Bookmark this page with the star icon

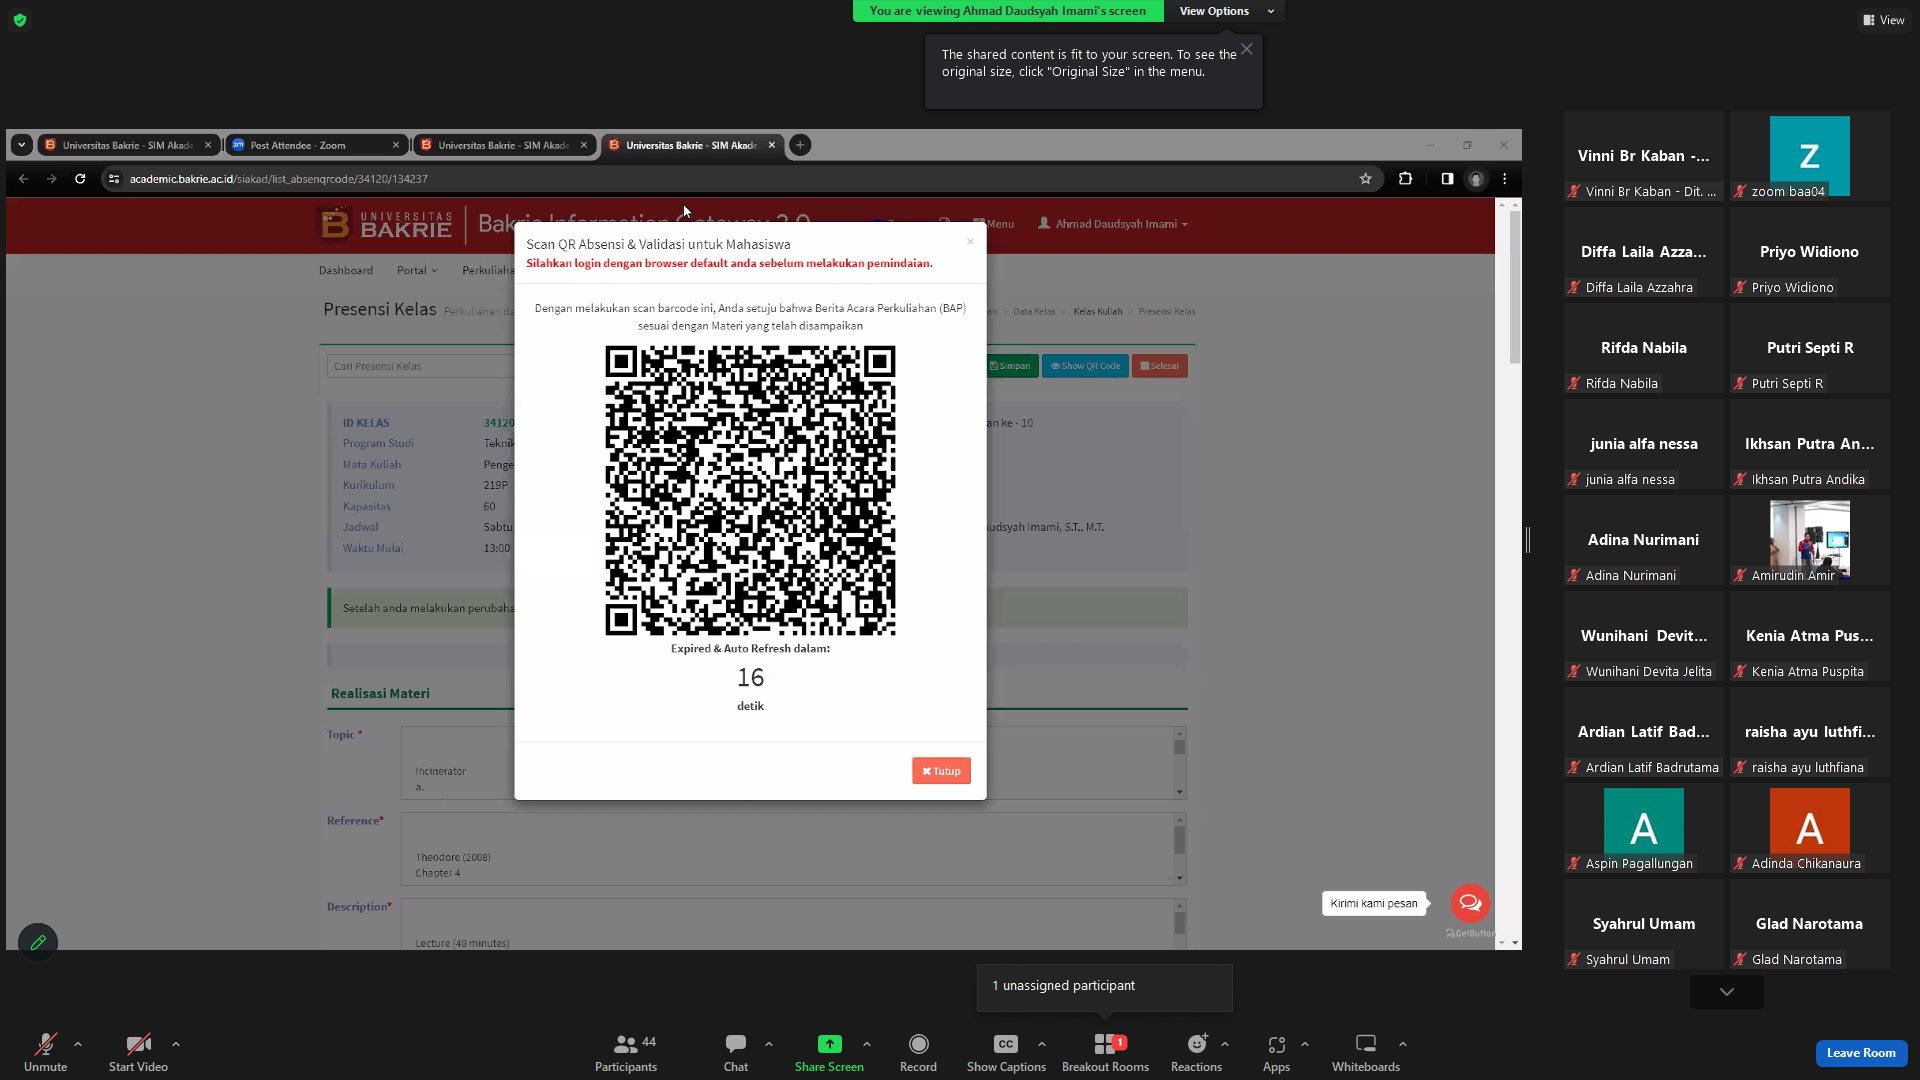[x=1365, y=179]
